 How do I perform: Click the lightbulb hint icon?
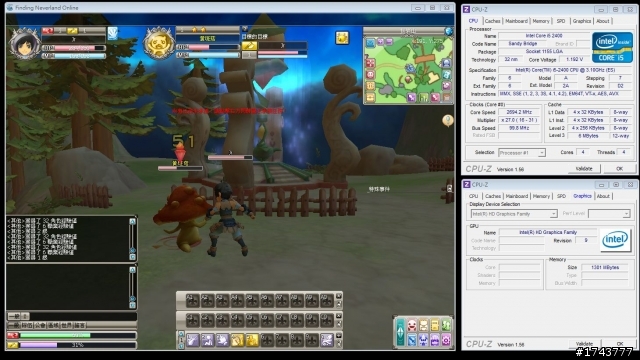[448, 120]
